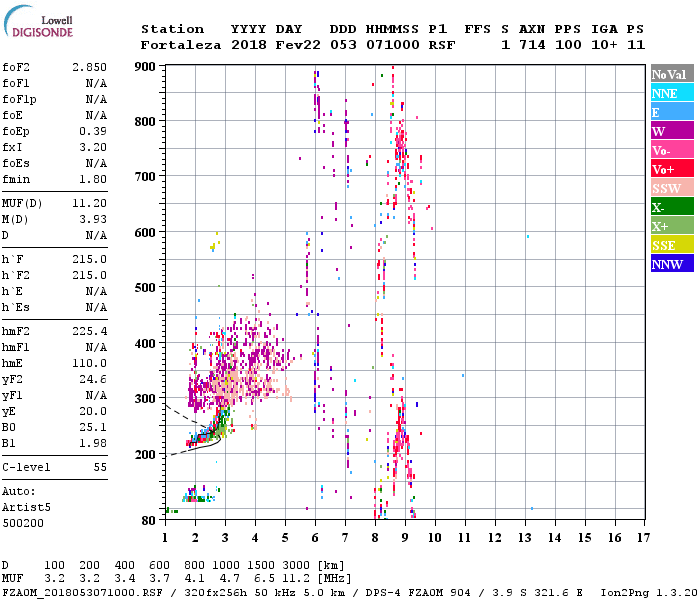Screen dimensions: 700x600
Task: Click the hmE value 110.0
Action: click(x=89, y=363)
